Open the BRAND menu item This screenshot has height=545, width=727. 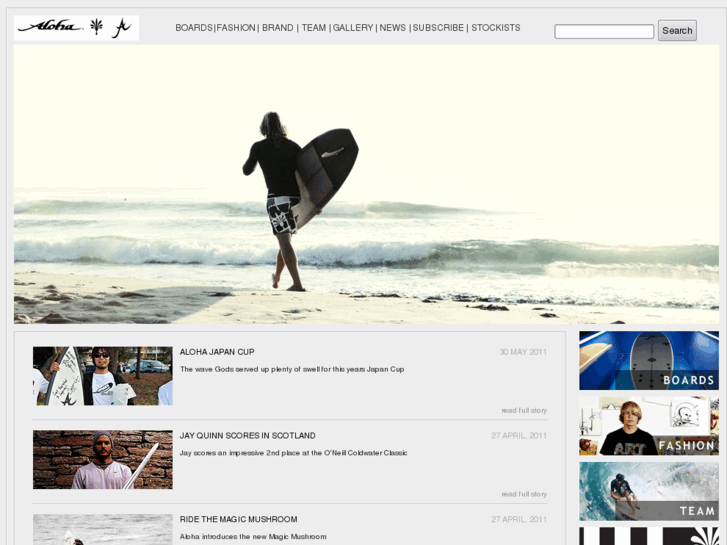278,28
